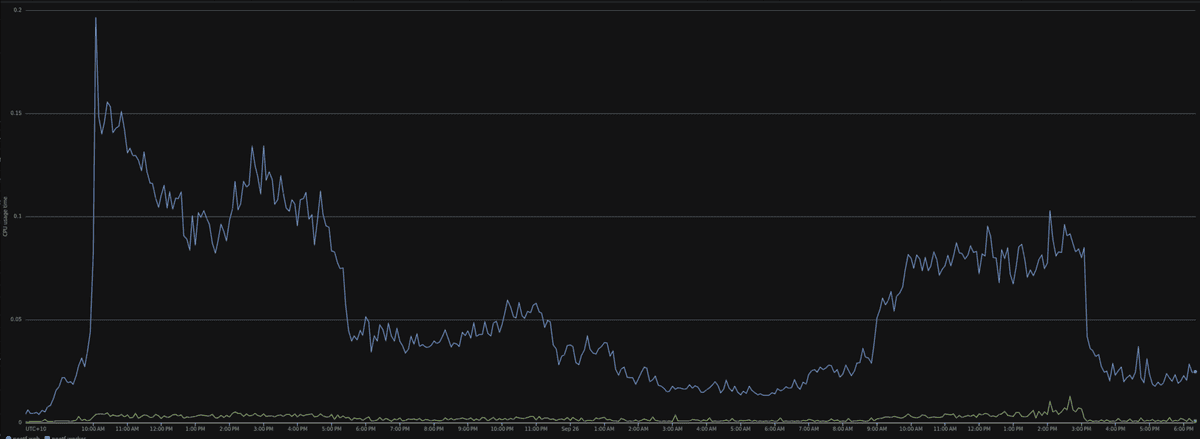Click the end-point dot of the blue line
The image size is (1200, 439).
pyautogui.click(x=1195, y=371)
